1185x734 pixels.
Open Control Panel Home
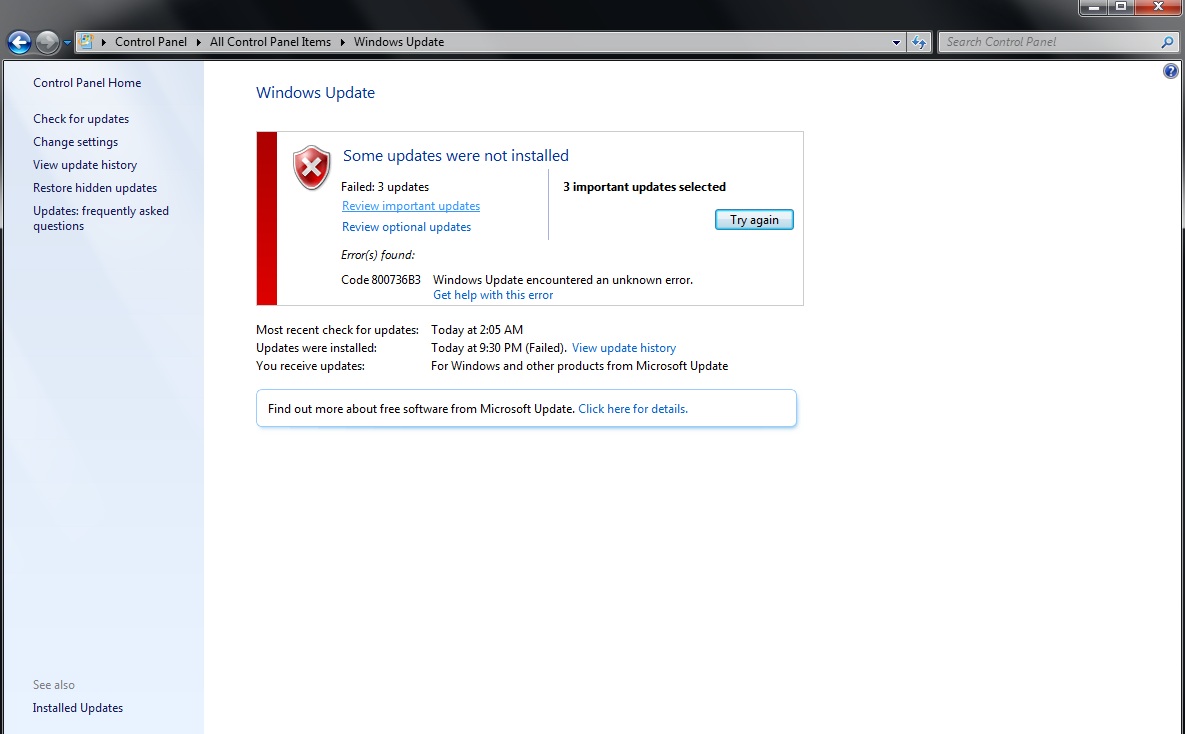point(87,83)
